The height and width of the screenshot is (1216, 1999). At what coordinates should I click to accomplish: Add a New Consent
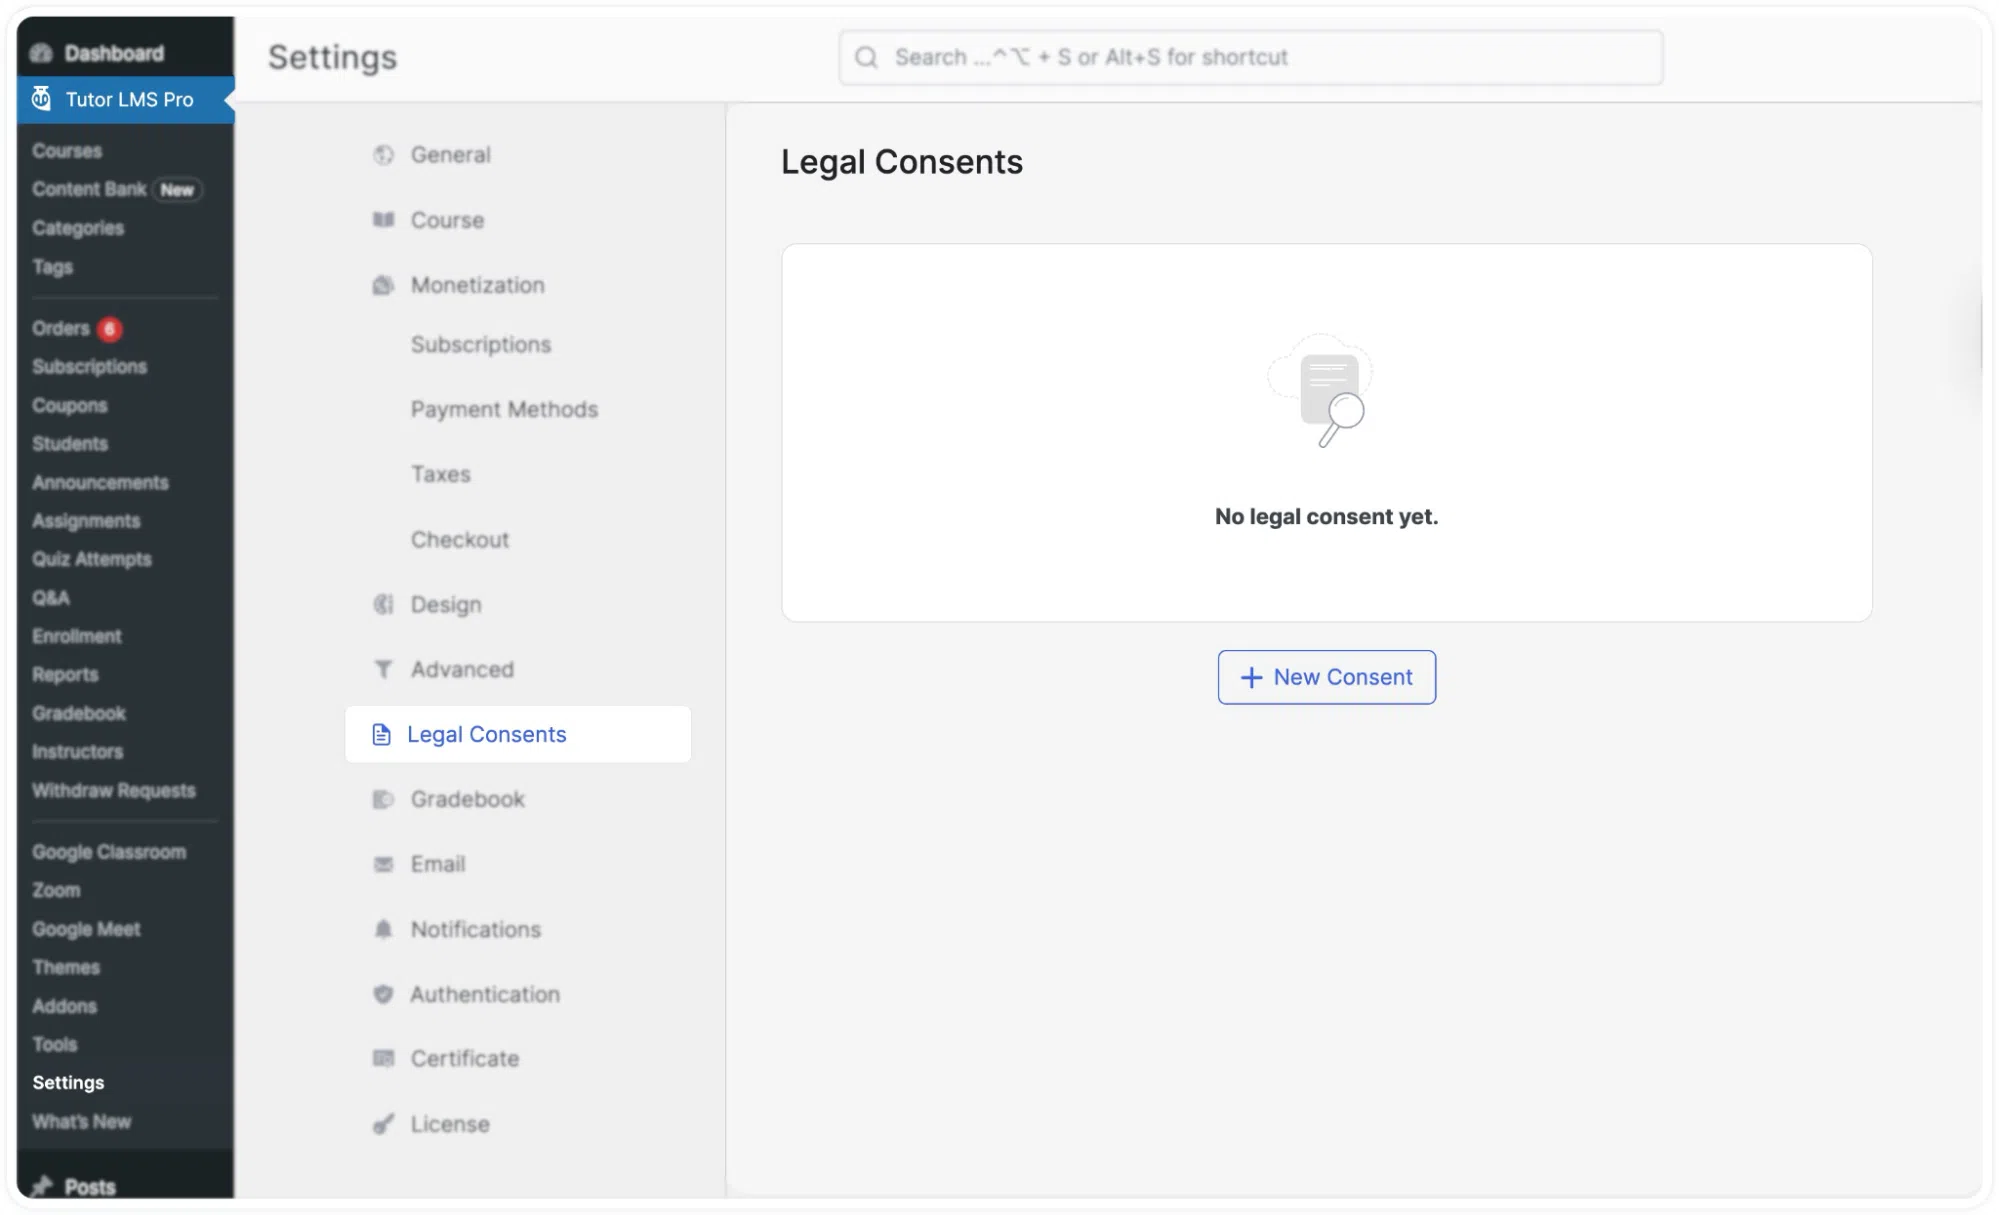click(x=1326, y=677)
